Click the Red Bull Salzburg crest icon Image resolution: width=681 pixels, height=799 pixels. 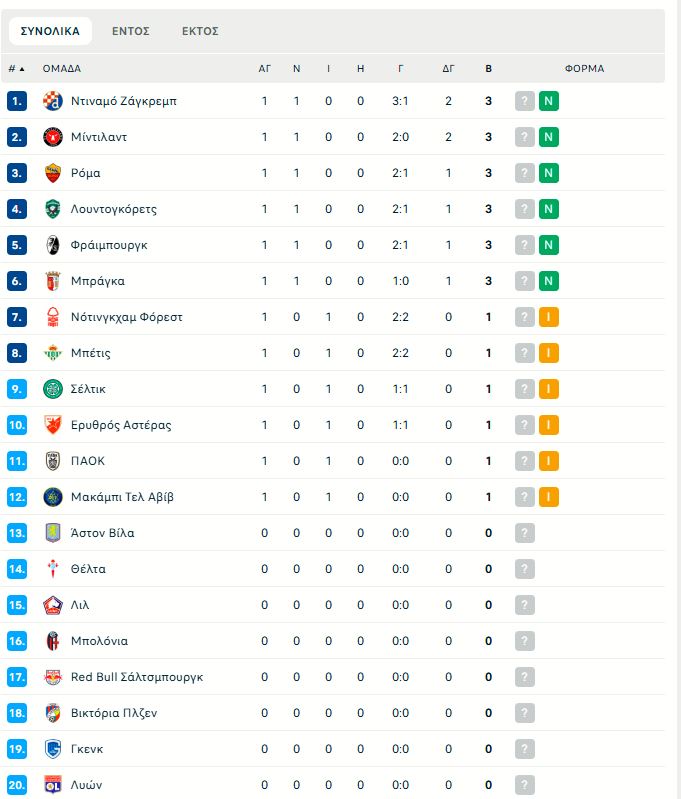[53, 677]
